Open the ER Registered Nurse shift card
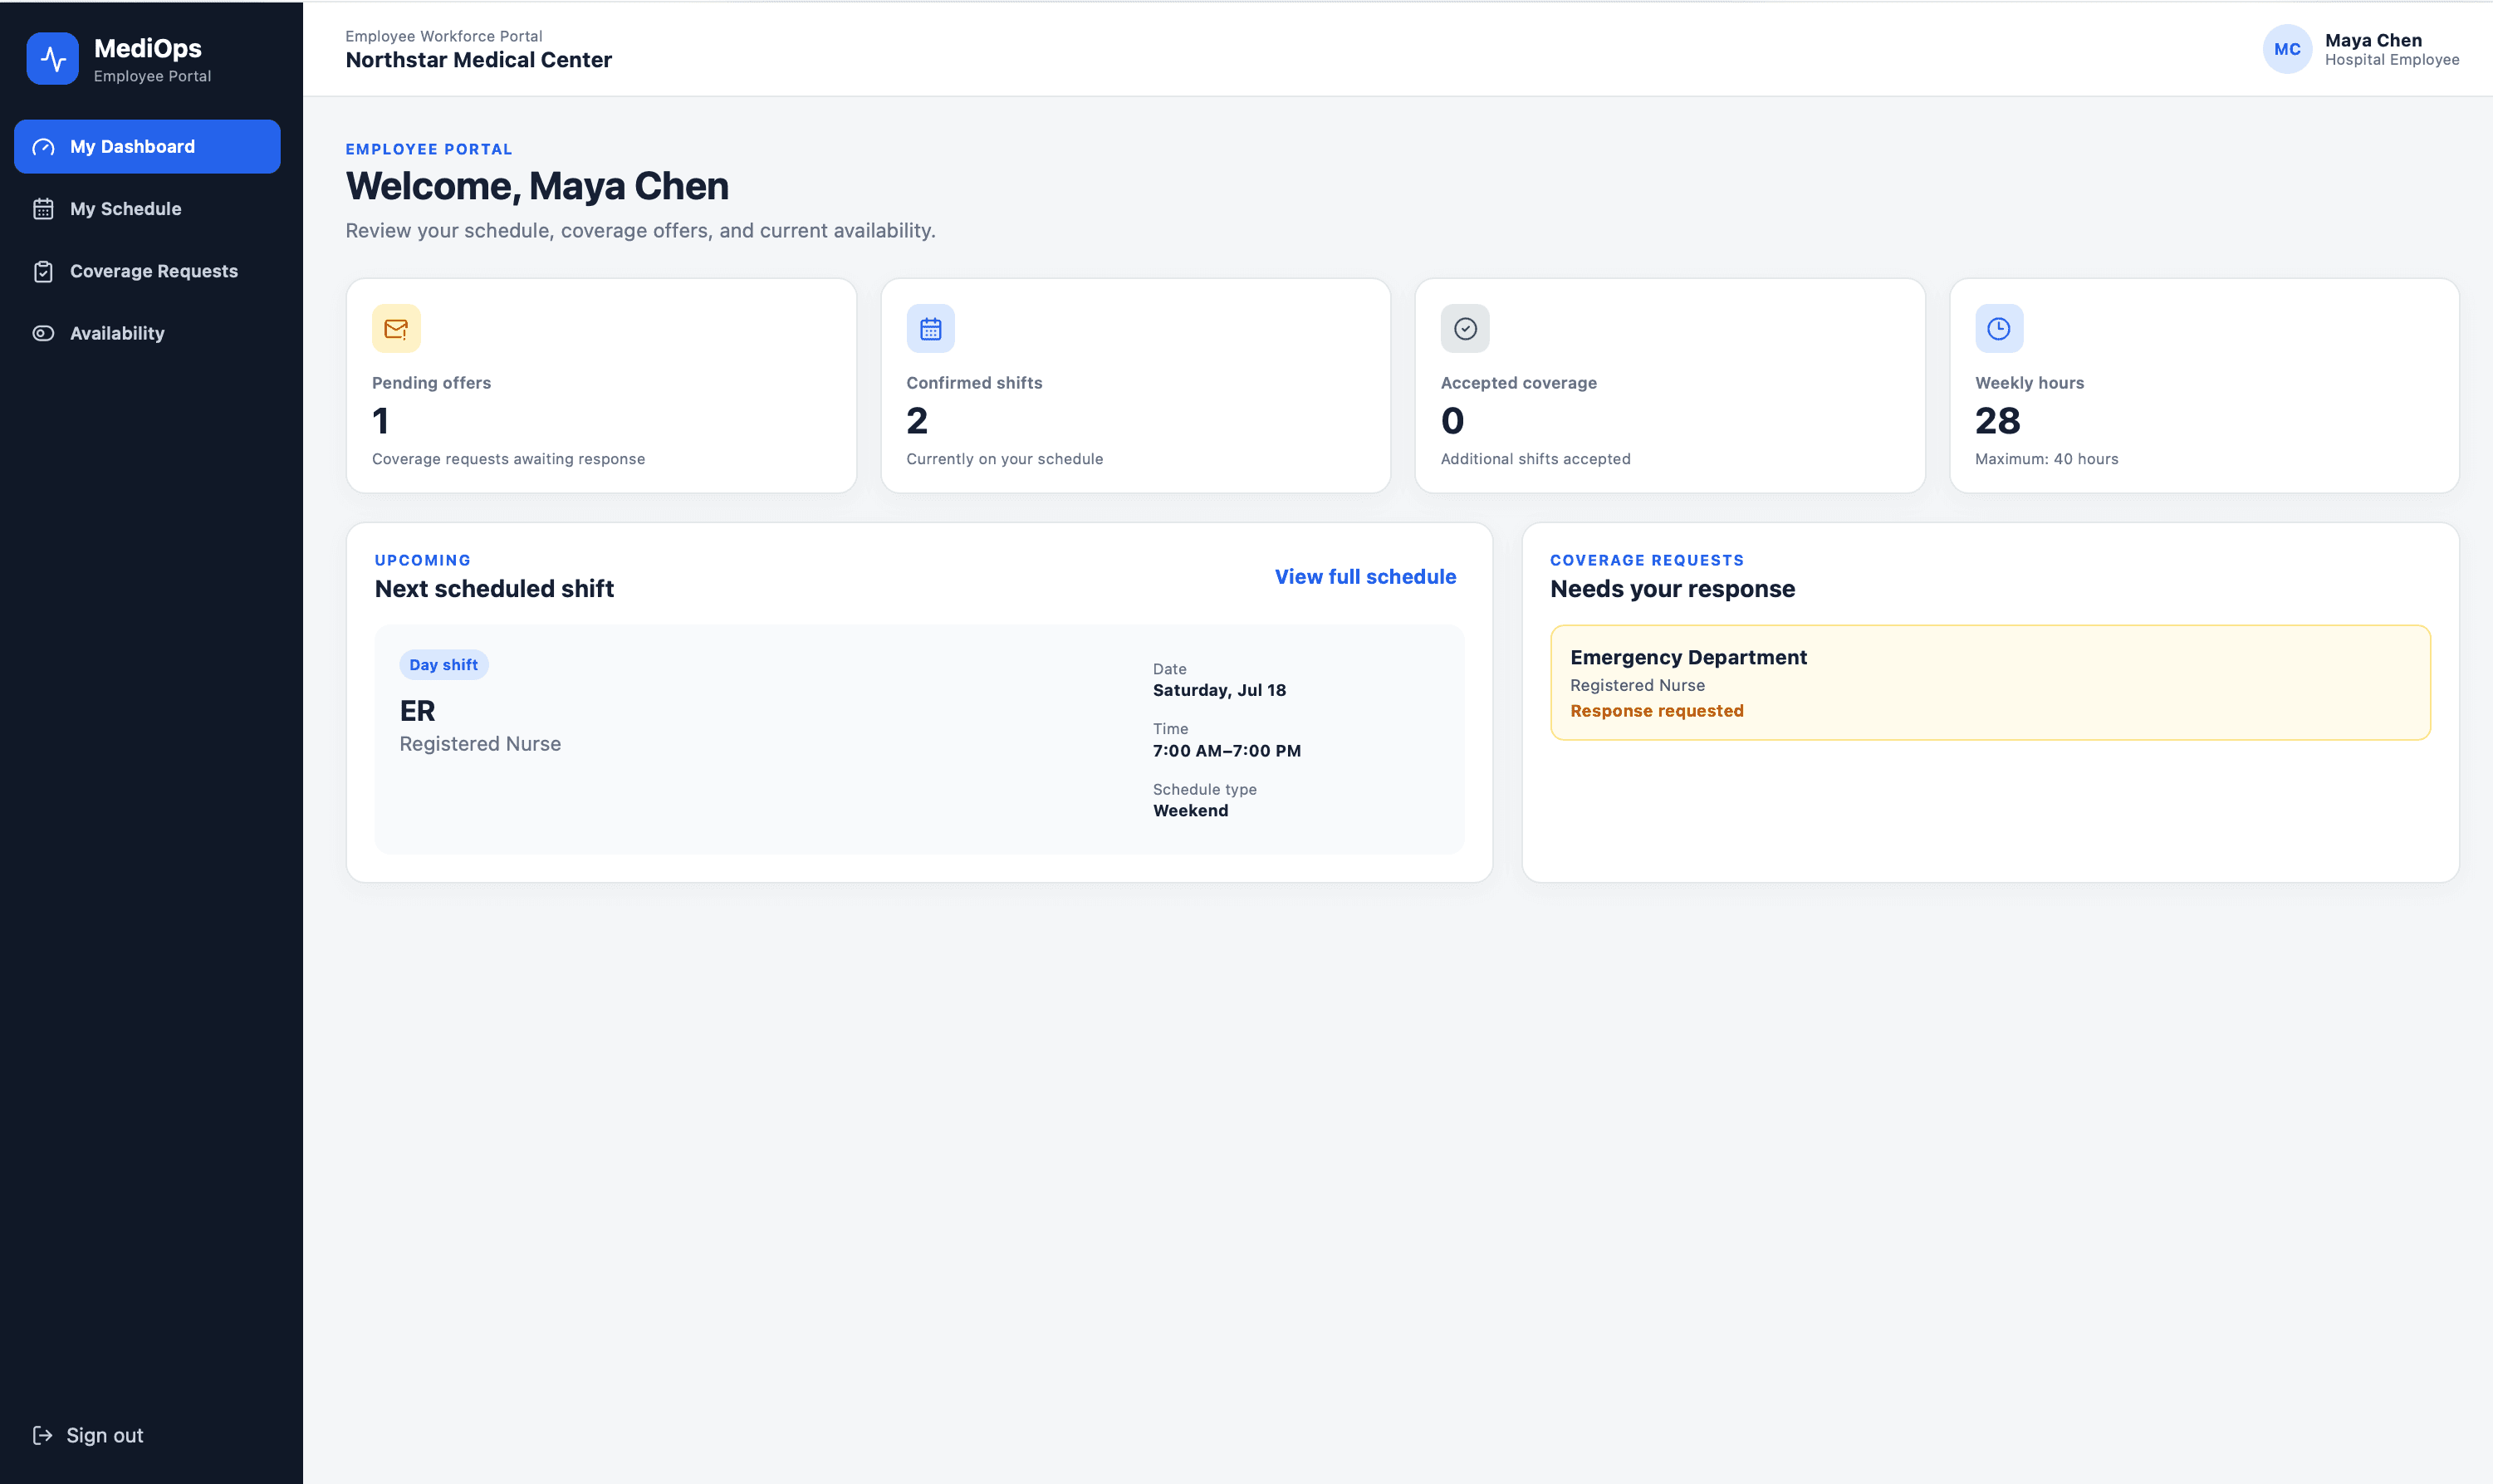This screenshot has width=2493, height=1484. point(919,739)
